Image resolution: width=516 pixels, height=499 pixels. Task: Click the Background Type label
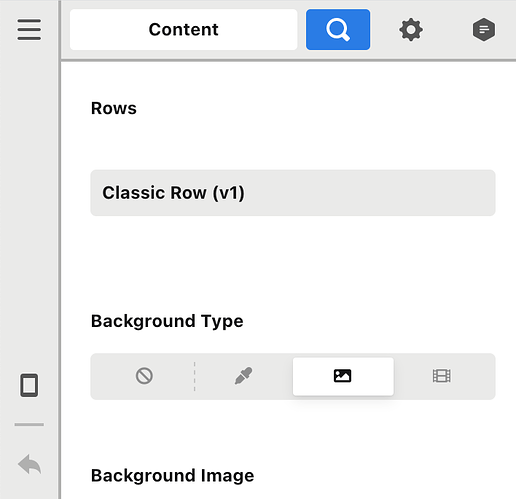click(167, 321)
